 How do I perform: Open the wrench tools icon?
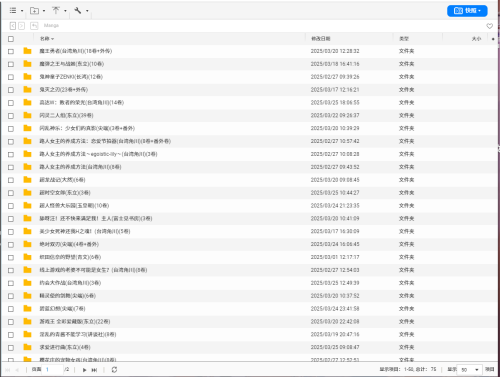point(78,11)
